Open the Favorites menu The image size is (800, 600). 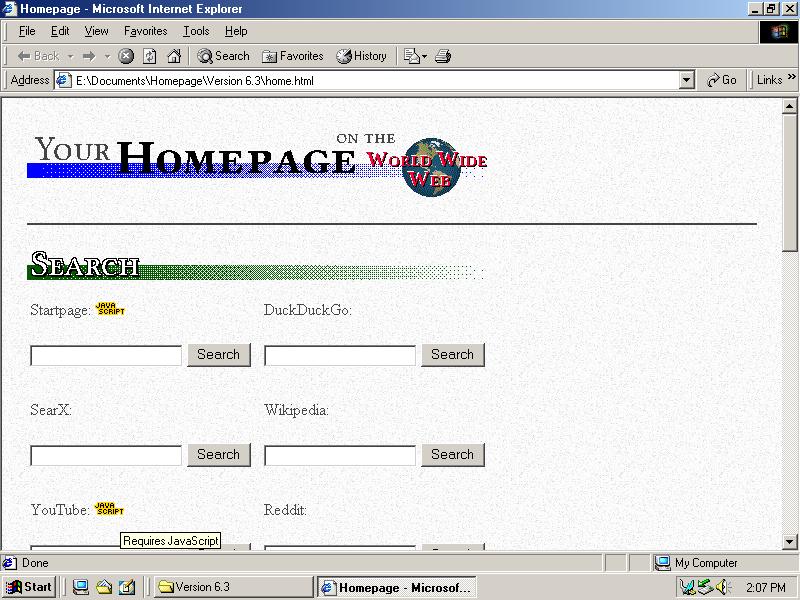click(x=145, y=31)
